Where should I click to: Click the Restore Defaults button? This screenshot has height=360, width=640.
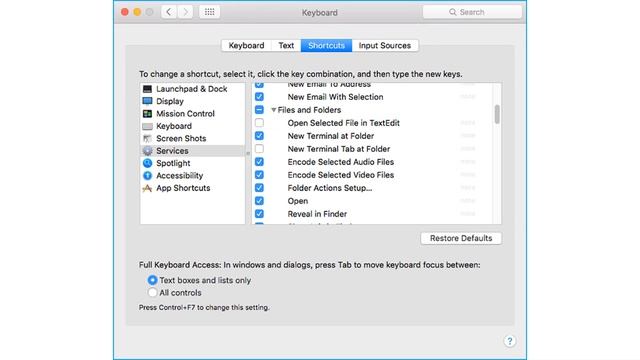click(461, 238)
